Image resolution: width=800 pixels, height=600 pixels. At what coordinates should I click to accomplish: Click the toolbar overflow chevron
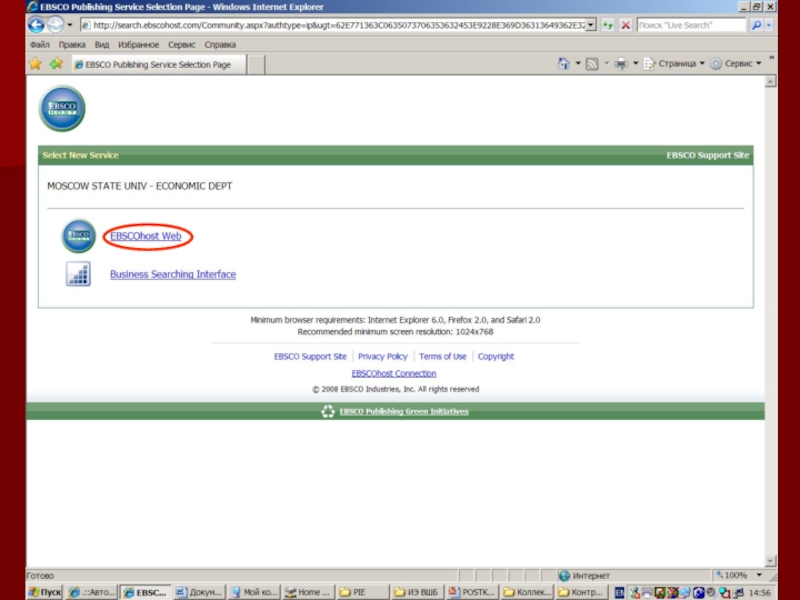(771, 58)
